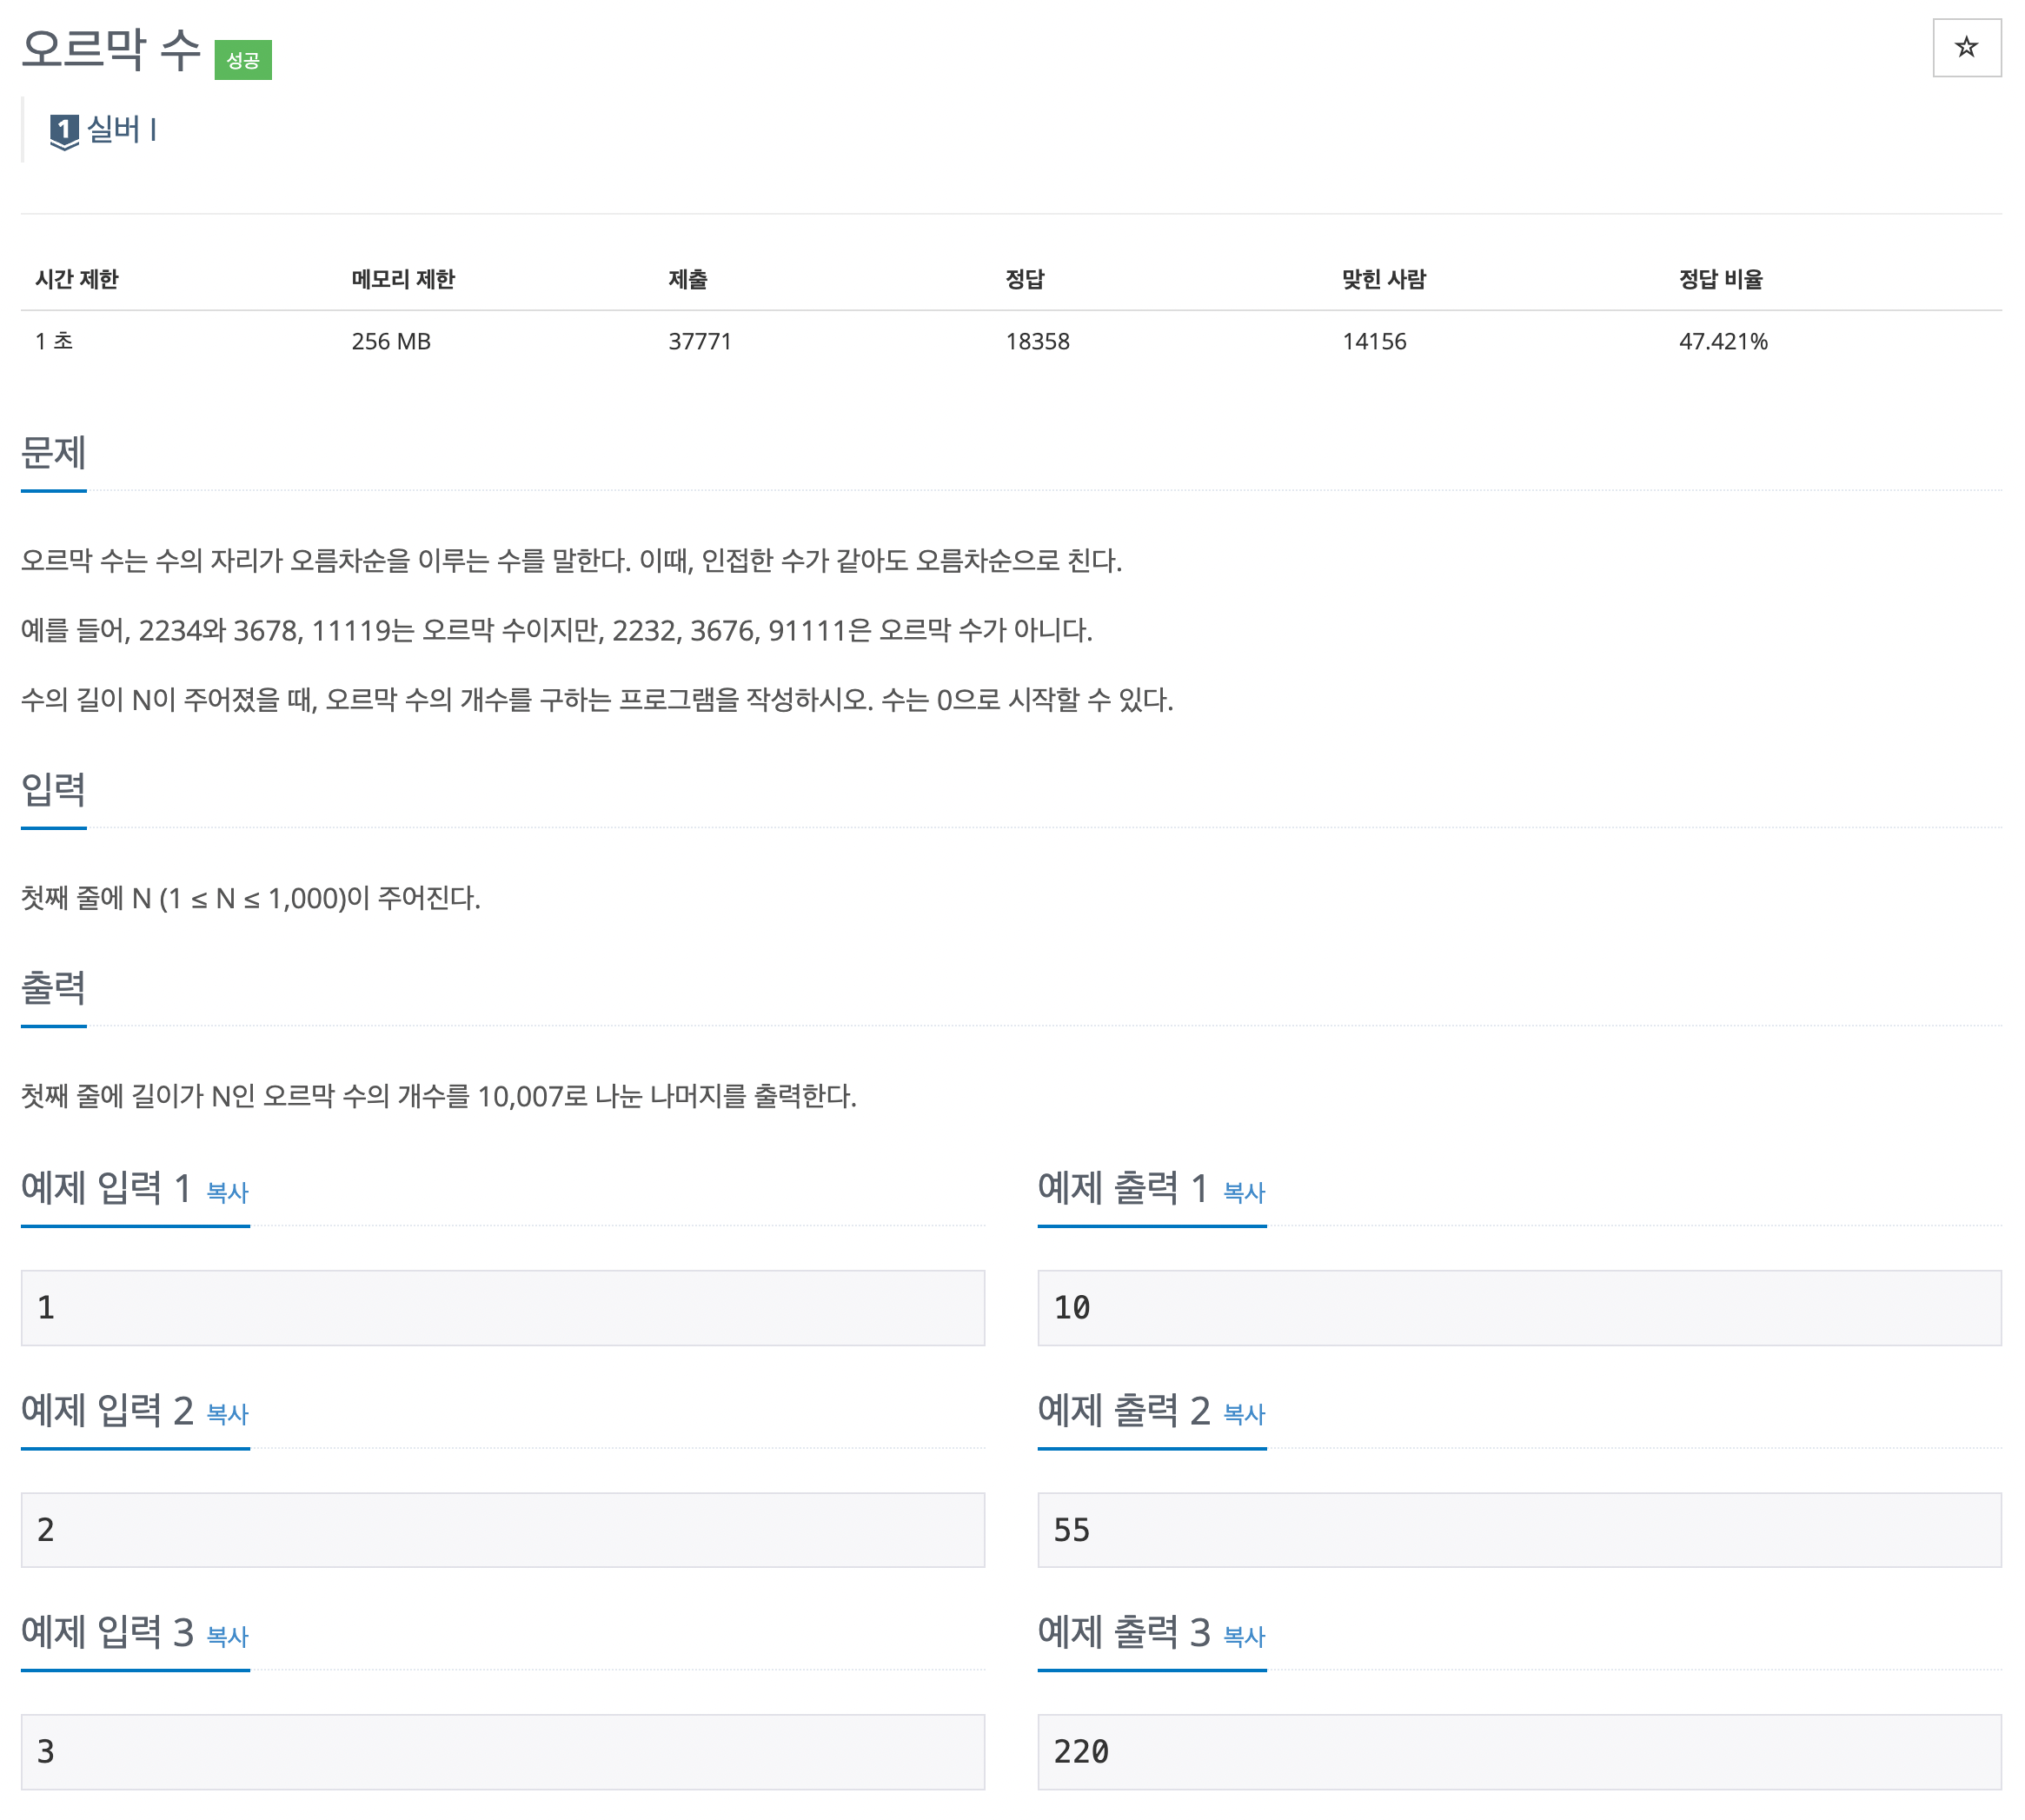The width and height of the screenshot is (2025, 1820).
Task: Copy sample output 1 via 복사
Action: (x=1244, y=1192)
